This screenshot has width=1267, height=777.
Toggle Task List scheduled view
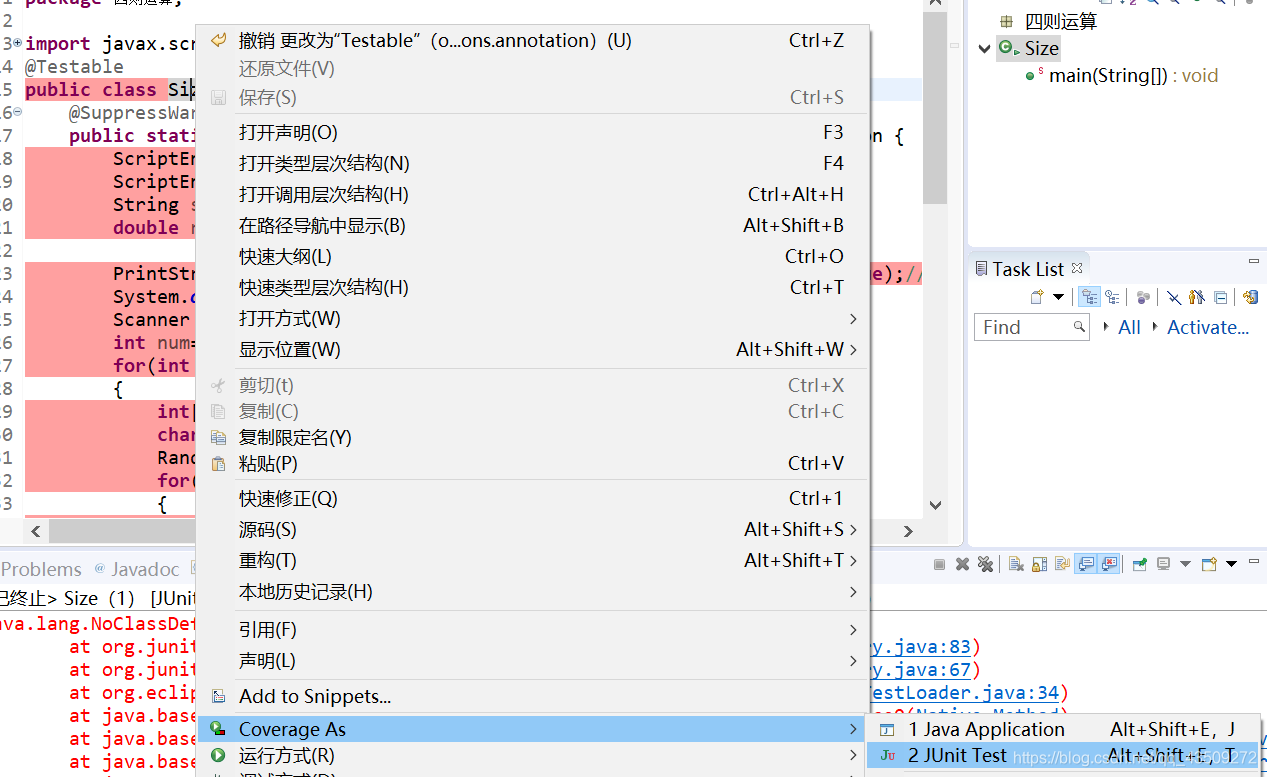1112,297
